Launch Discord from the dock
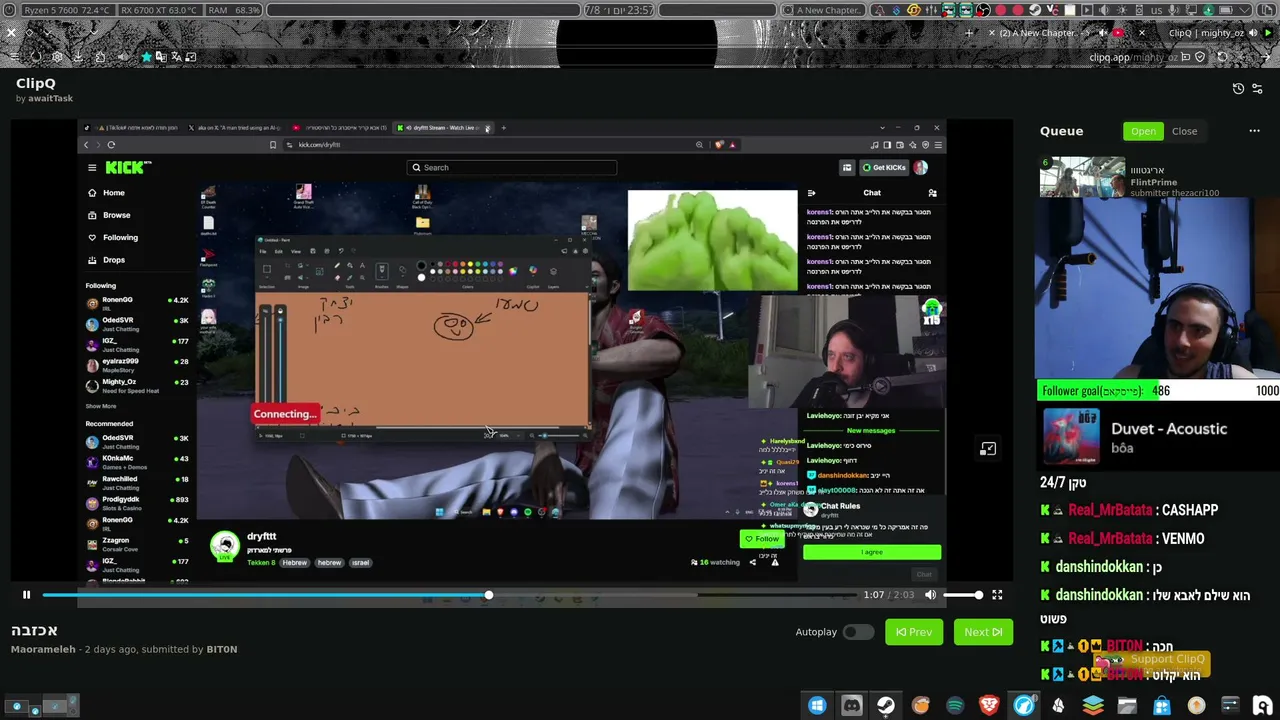Viewport: 1280px width, 720px height. click(x=852, y=706)
